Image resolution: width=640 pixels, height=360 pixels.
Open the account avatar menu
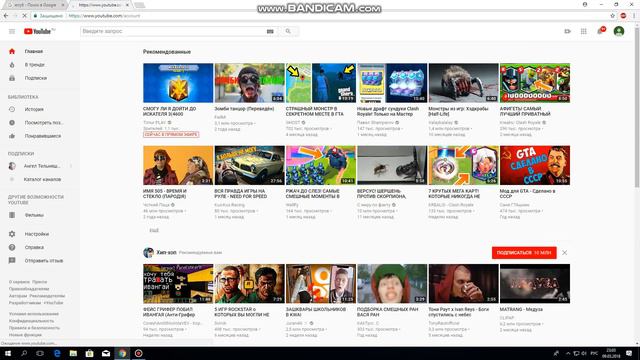click(619, 31)
